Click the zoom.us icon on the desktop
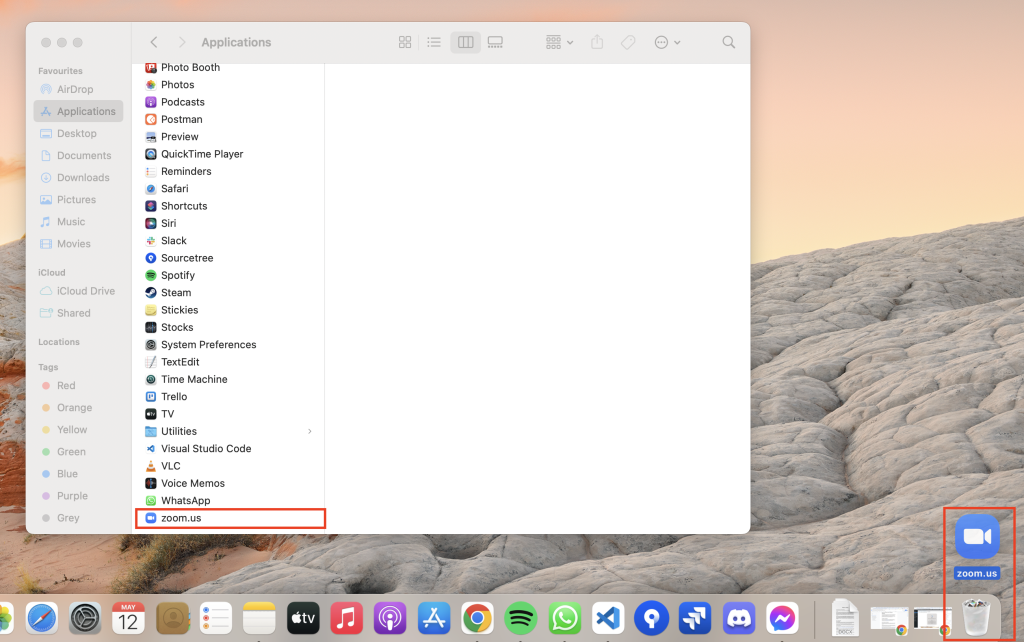Viewport: 1024px width, 642px height. point(977,537)
